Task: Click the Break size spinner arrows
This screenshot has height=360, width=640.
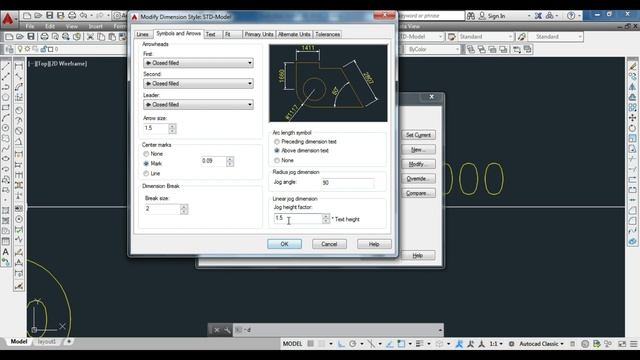Action: pos(184,209)
